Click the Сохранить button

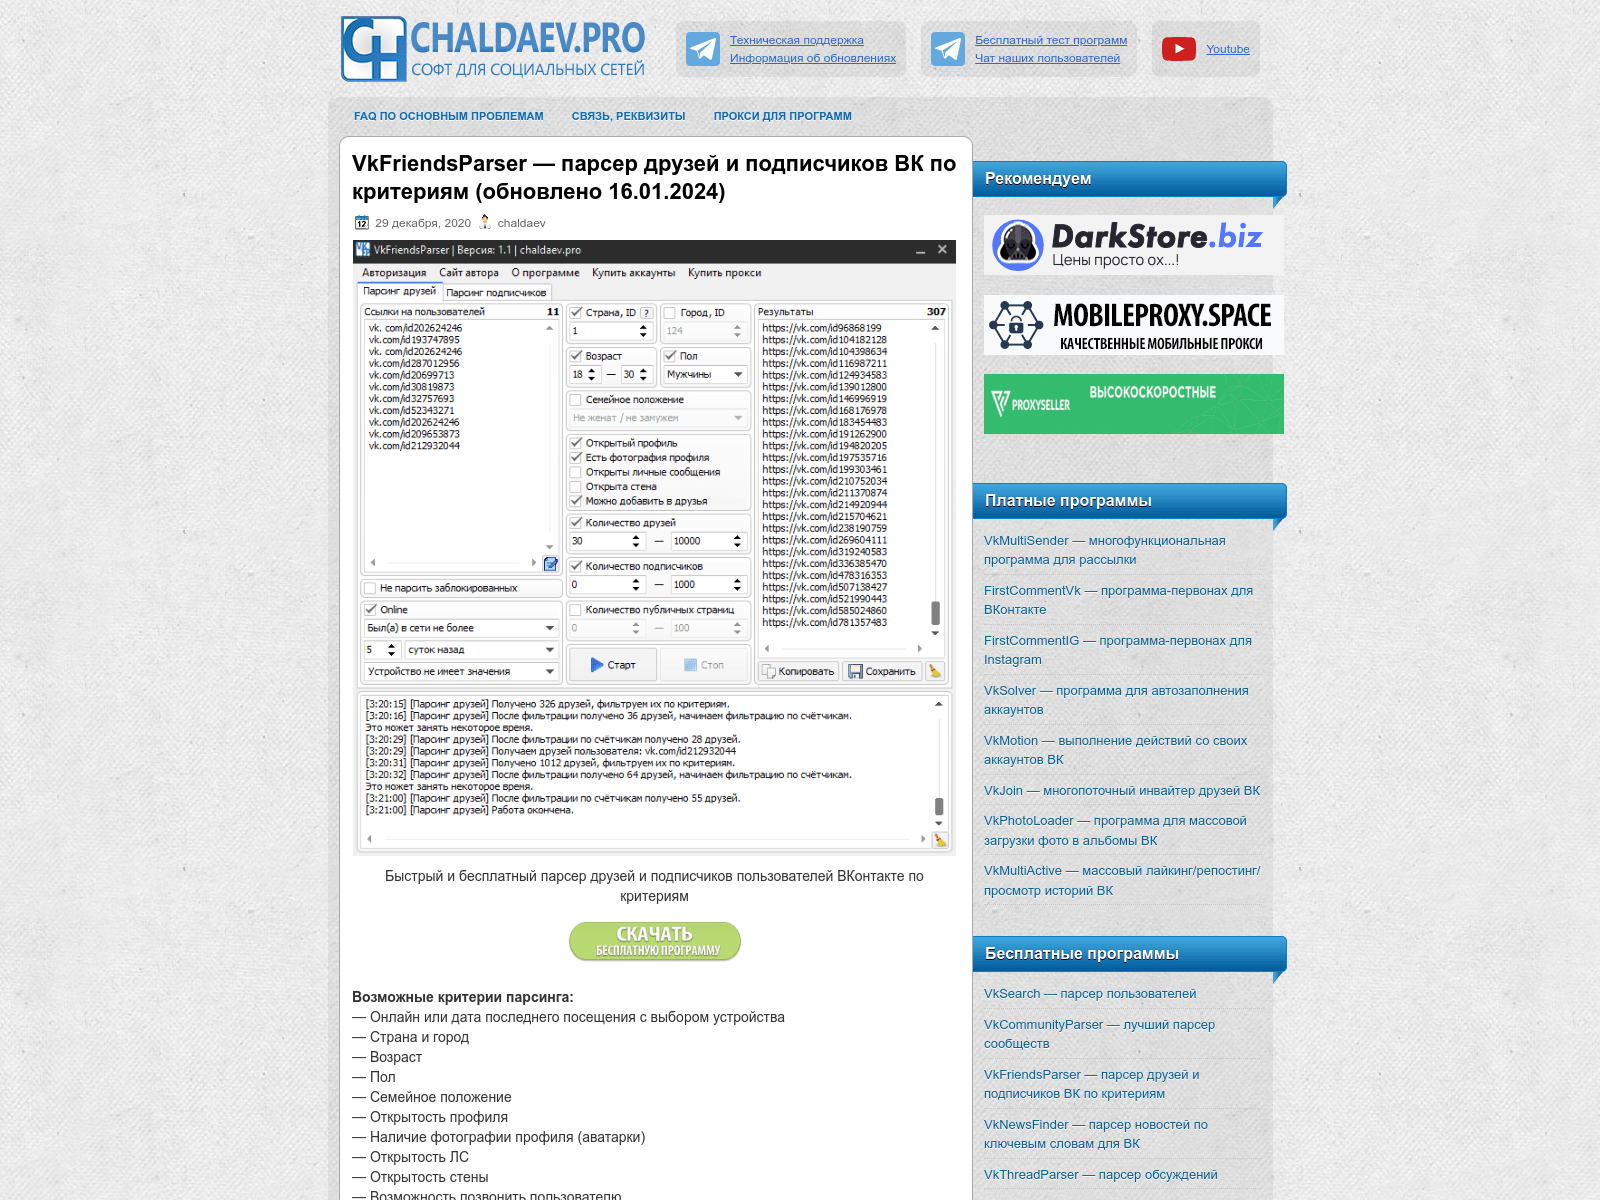click(x=882, y=671)
